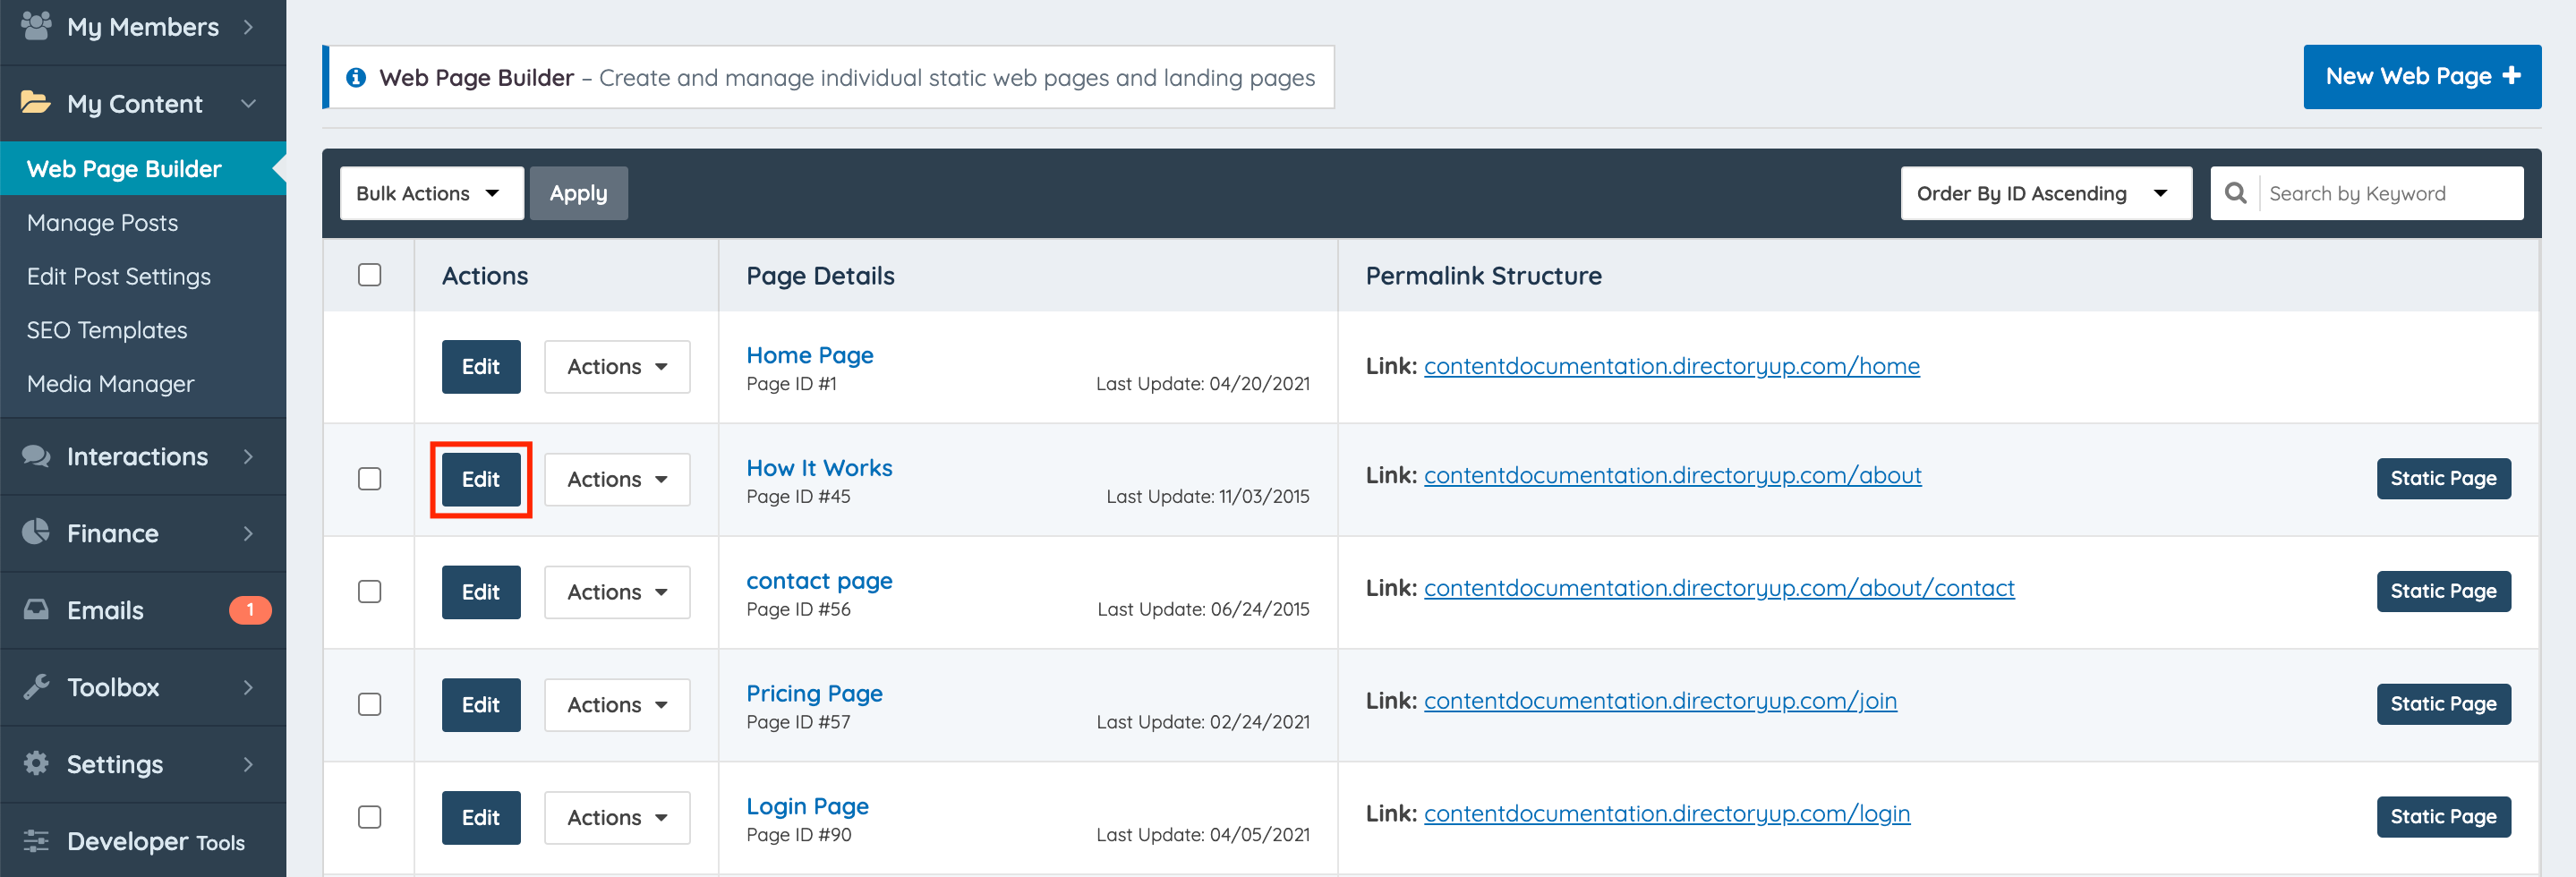Click the My Content folder icon
2576x877 pixels.
36,103
